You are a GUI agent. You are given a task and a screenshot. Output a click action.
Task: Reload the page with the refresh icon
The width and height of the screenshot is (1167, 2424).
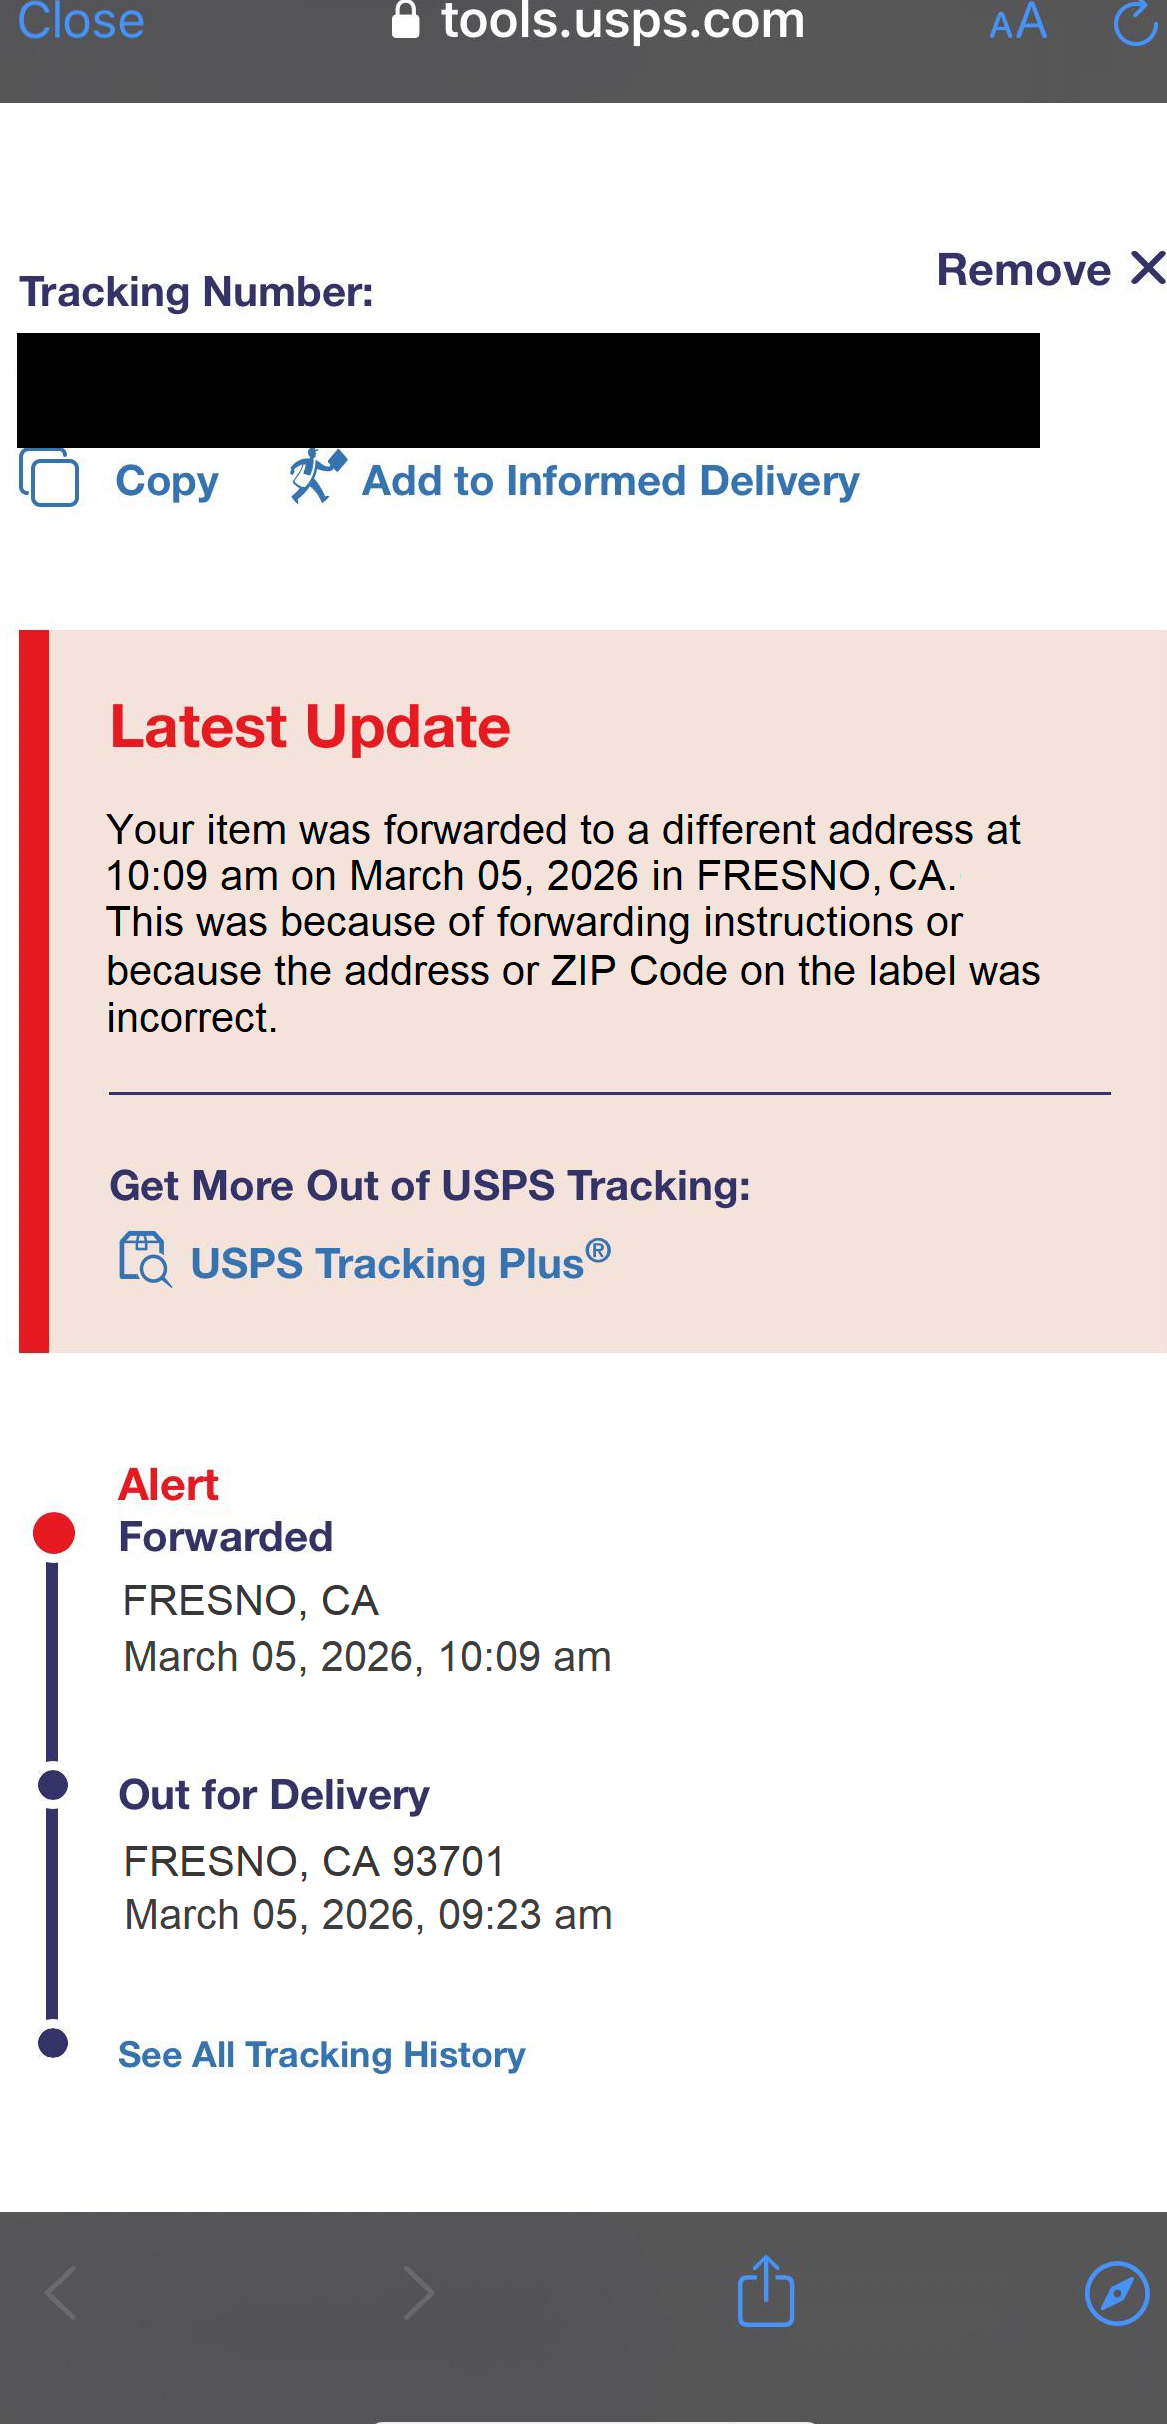coord(1135,22)
